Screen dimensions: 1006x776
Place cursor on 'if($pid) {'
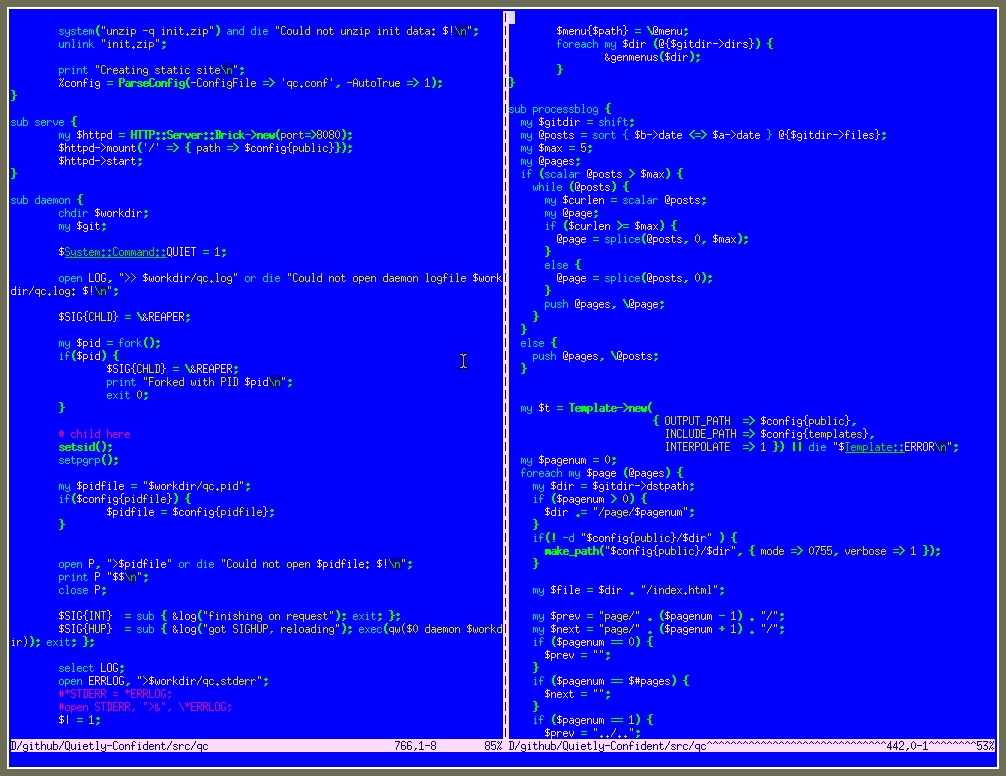[89, 356]
